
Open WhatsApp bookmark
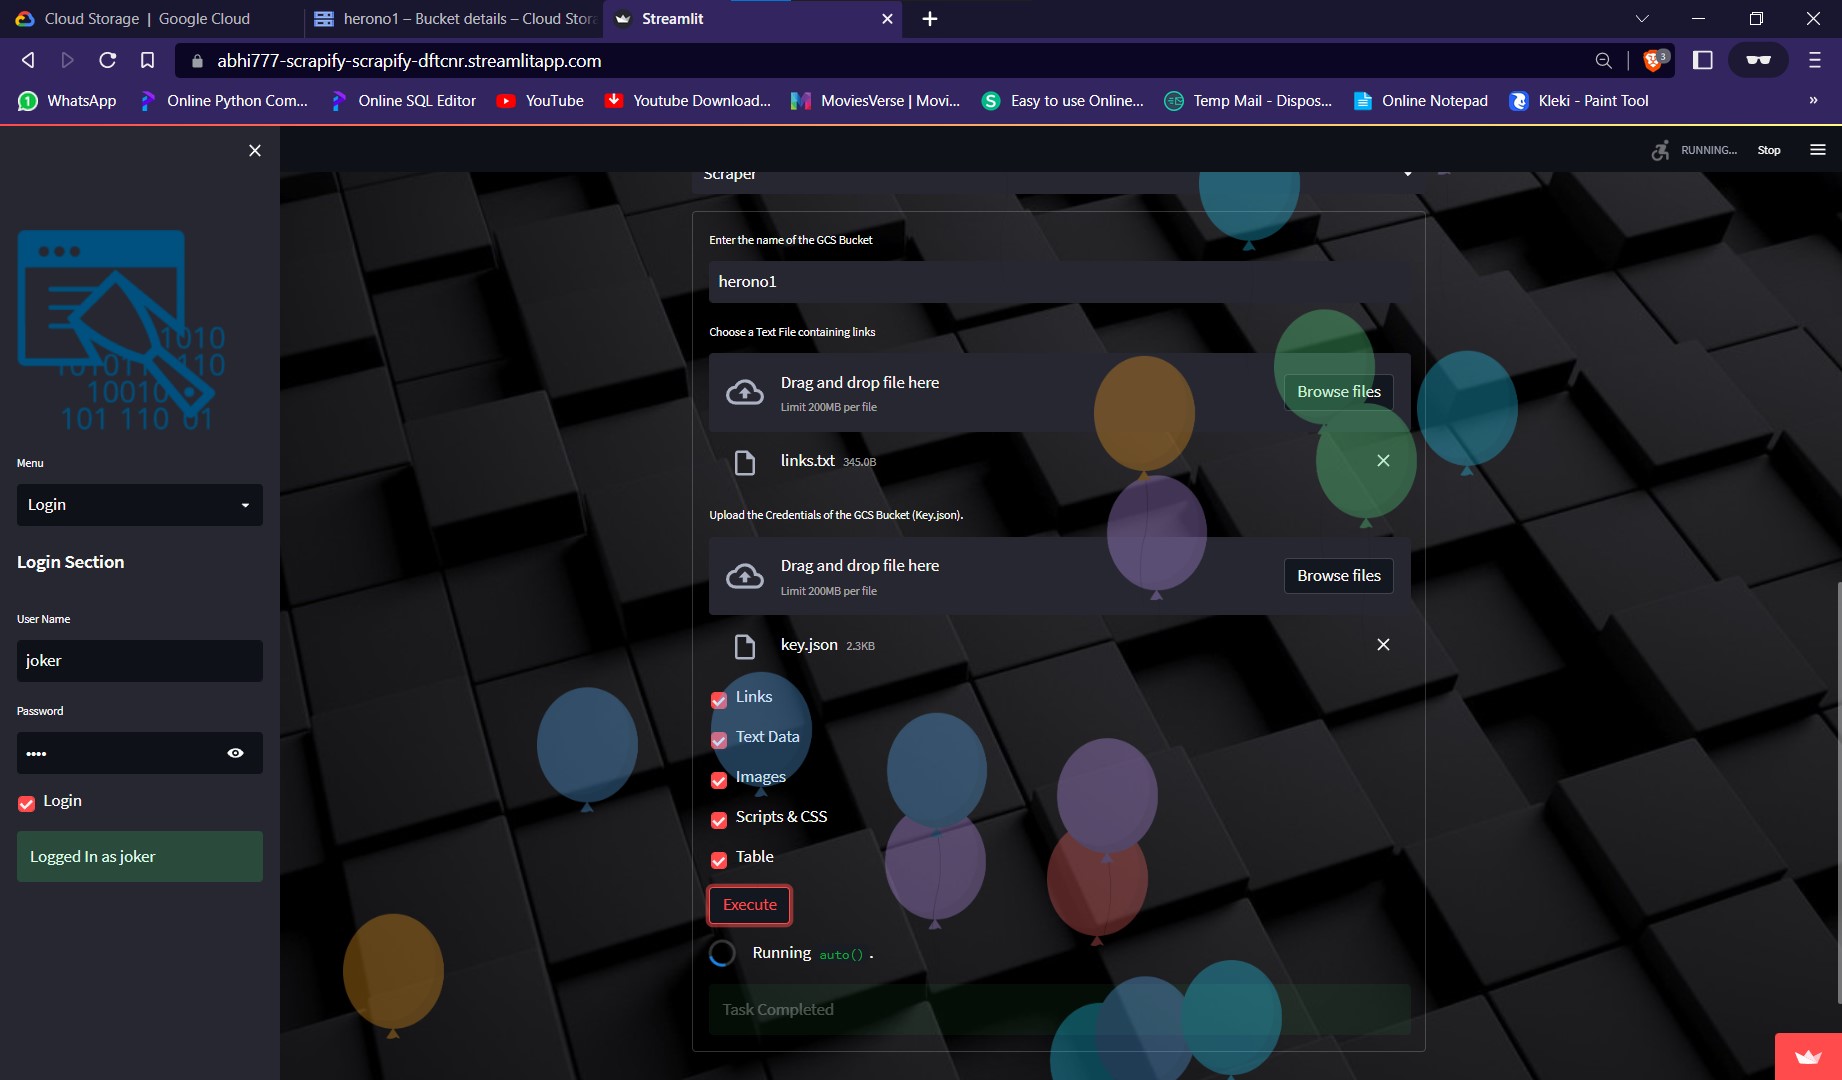68,101
